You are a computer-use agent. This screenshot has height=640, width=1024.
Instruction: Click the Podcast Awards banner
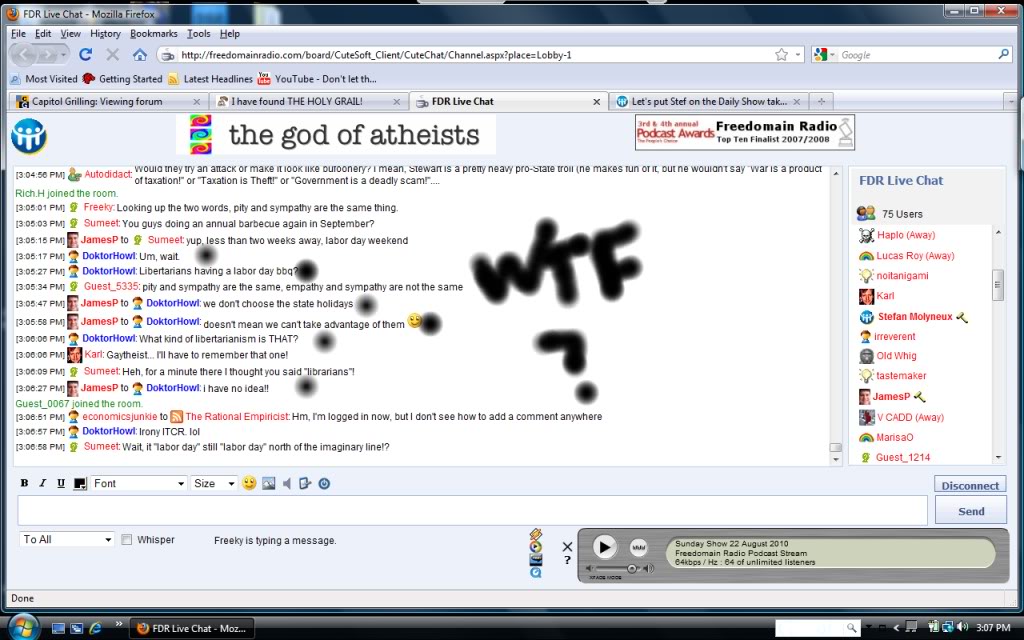pos(744,133)
